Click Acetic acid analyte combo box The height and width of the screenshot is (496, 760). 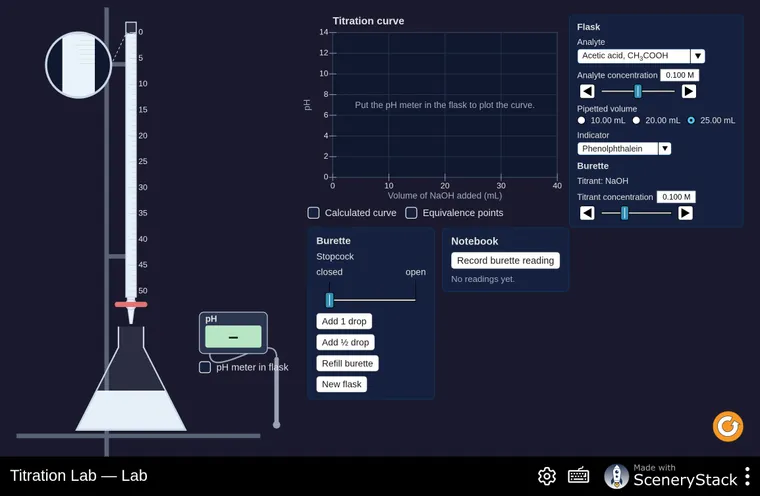[641, 56]
